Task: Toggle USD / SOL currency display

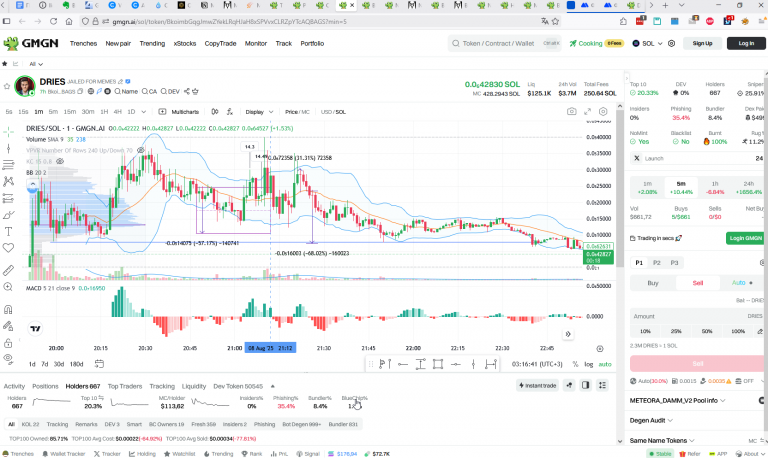Action: tap(333, 112)
